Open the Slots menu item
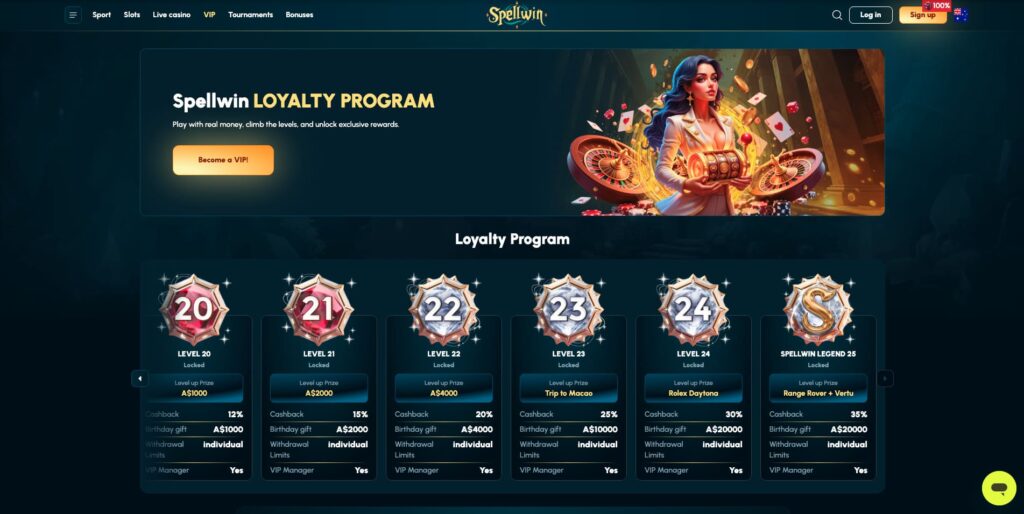 coord(132,15)
